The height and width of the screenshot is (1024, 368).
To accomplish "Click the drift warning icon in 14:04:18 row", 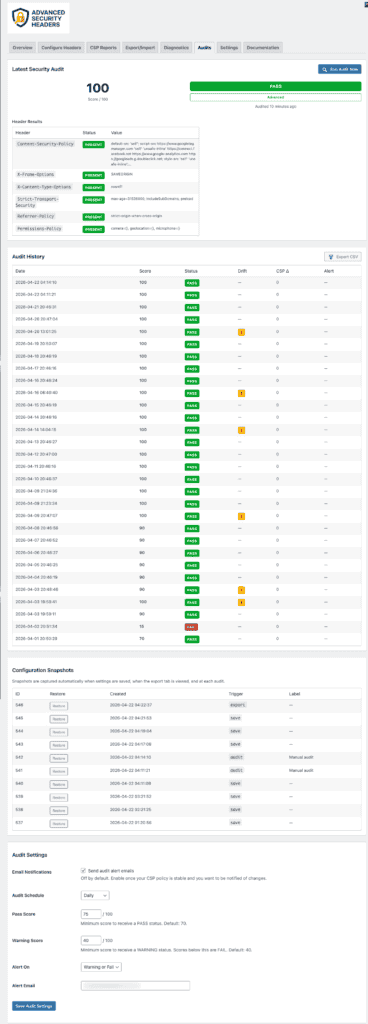I will 241,430.
